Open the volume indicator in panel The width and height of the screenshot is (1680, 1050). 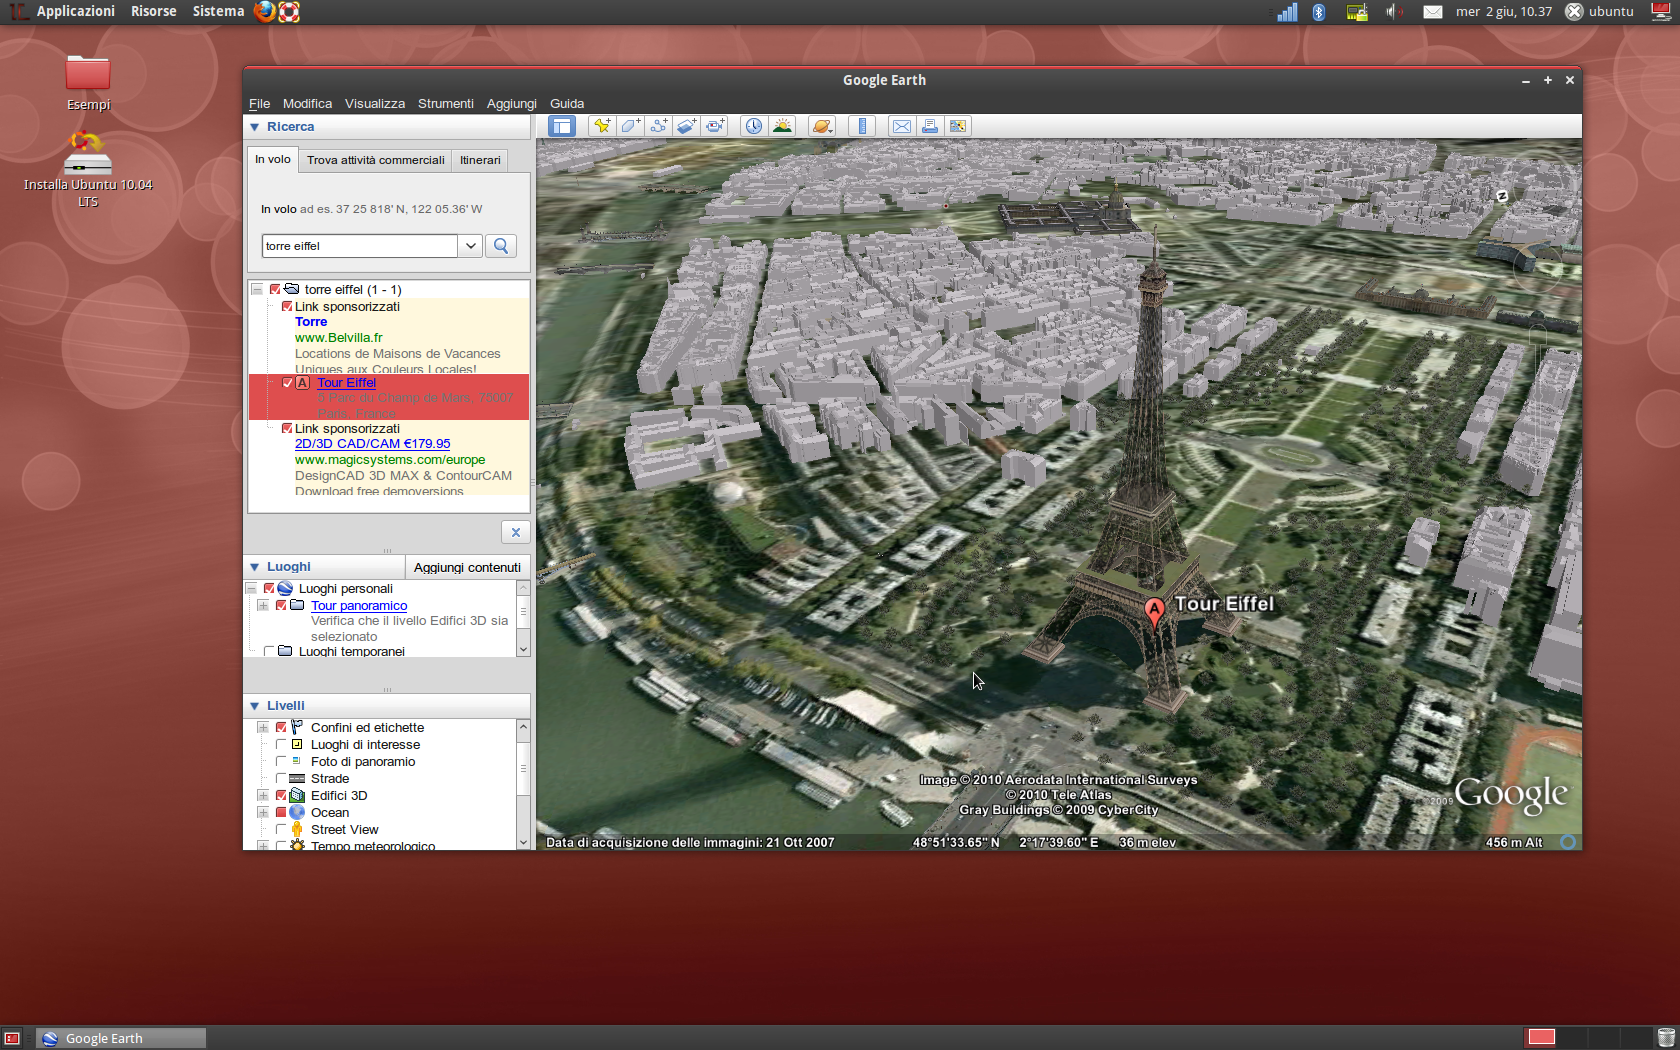pyautogui.click(x=1393, y=11)
